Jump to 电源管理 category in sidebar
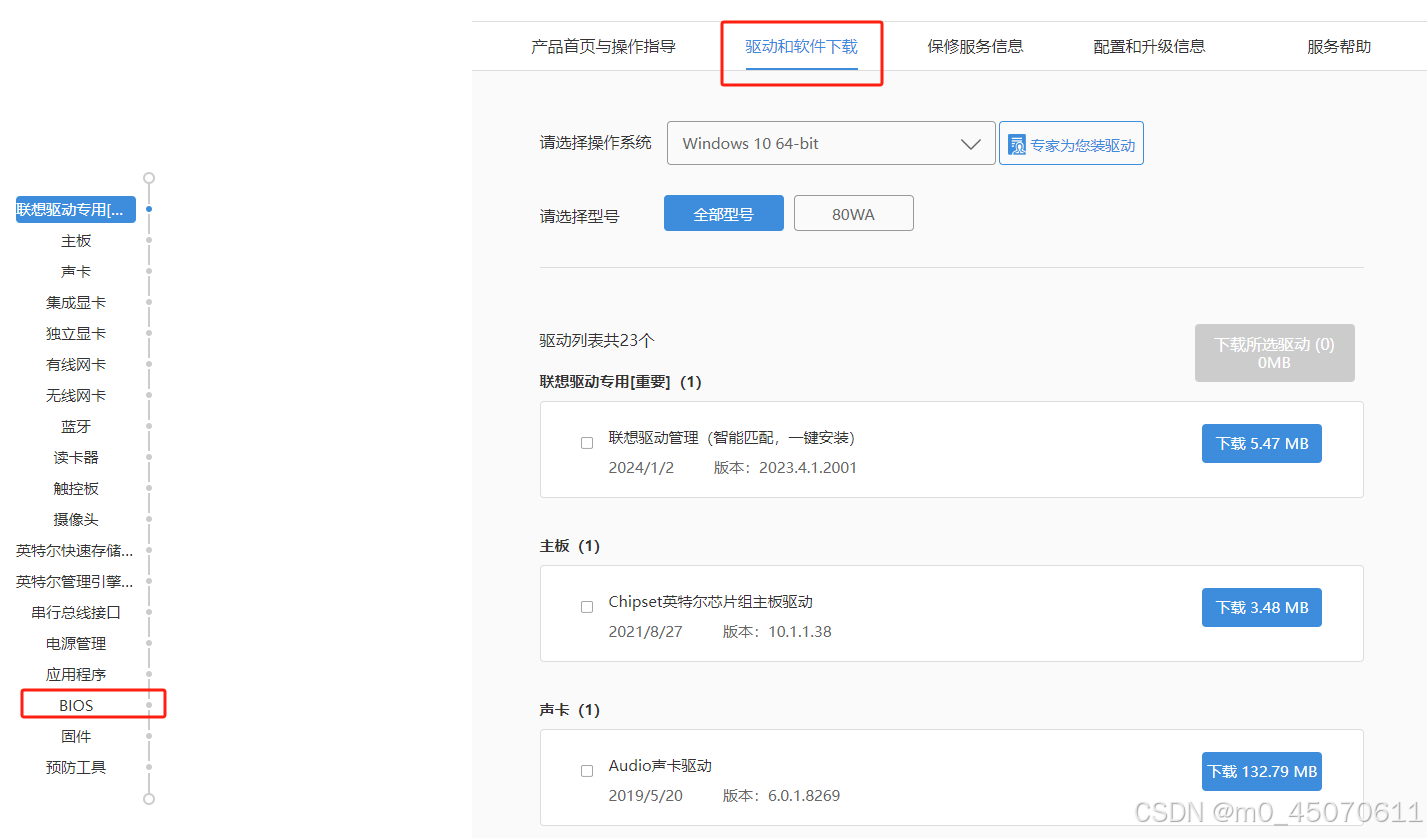 click(76, 644)
